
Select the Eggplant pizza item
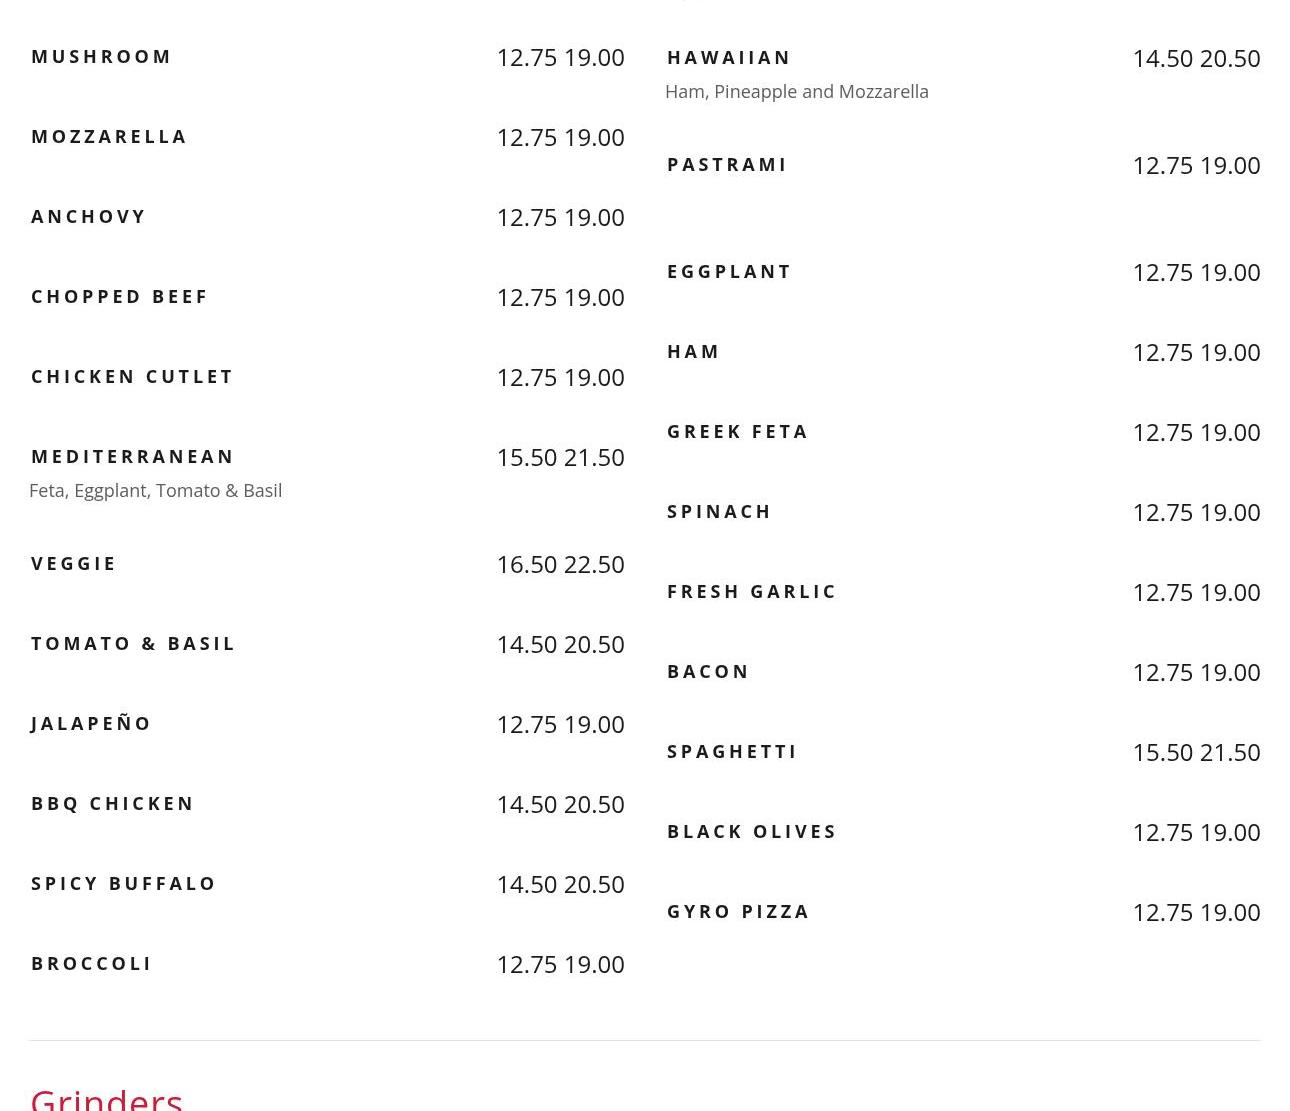pos(728,272)
